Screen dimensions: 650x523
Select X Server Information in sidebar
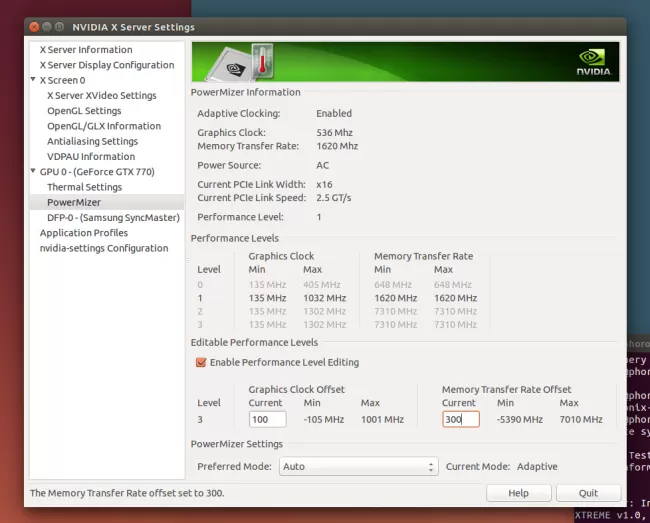(x=86, y=50)
